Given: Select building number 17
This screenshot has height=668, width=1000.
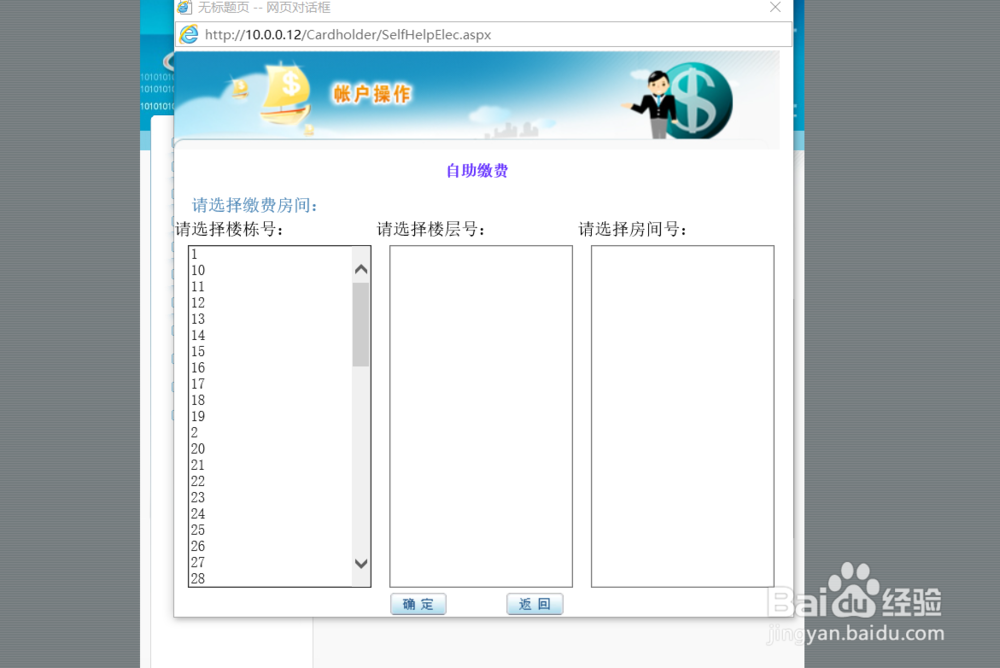Looking at the screenshot, I should coord(270,384).
